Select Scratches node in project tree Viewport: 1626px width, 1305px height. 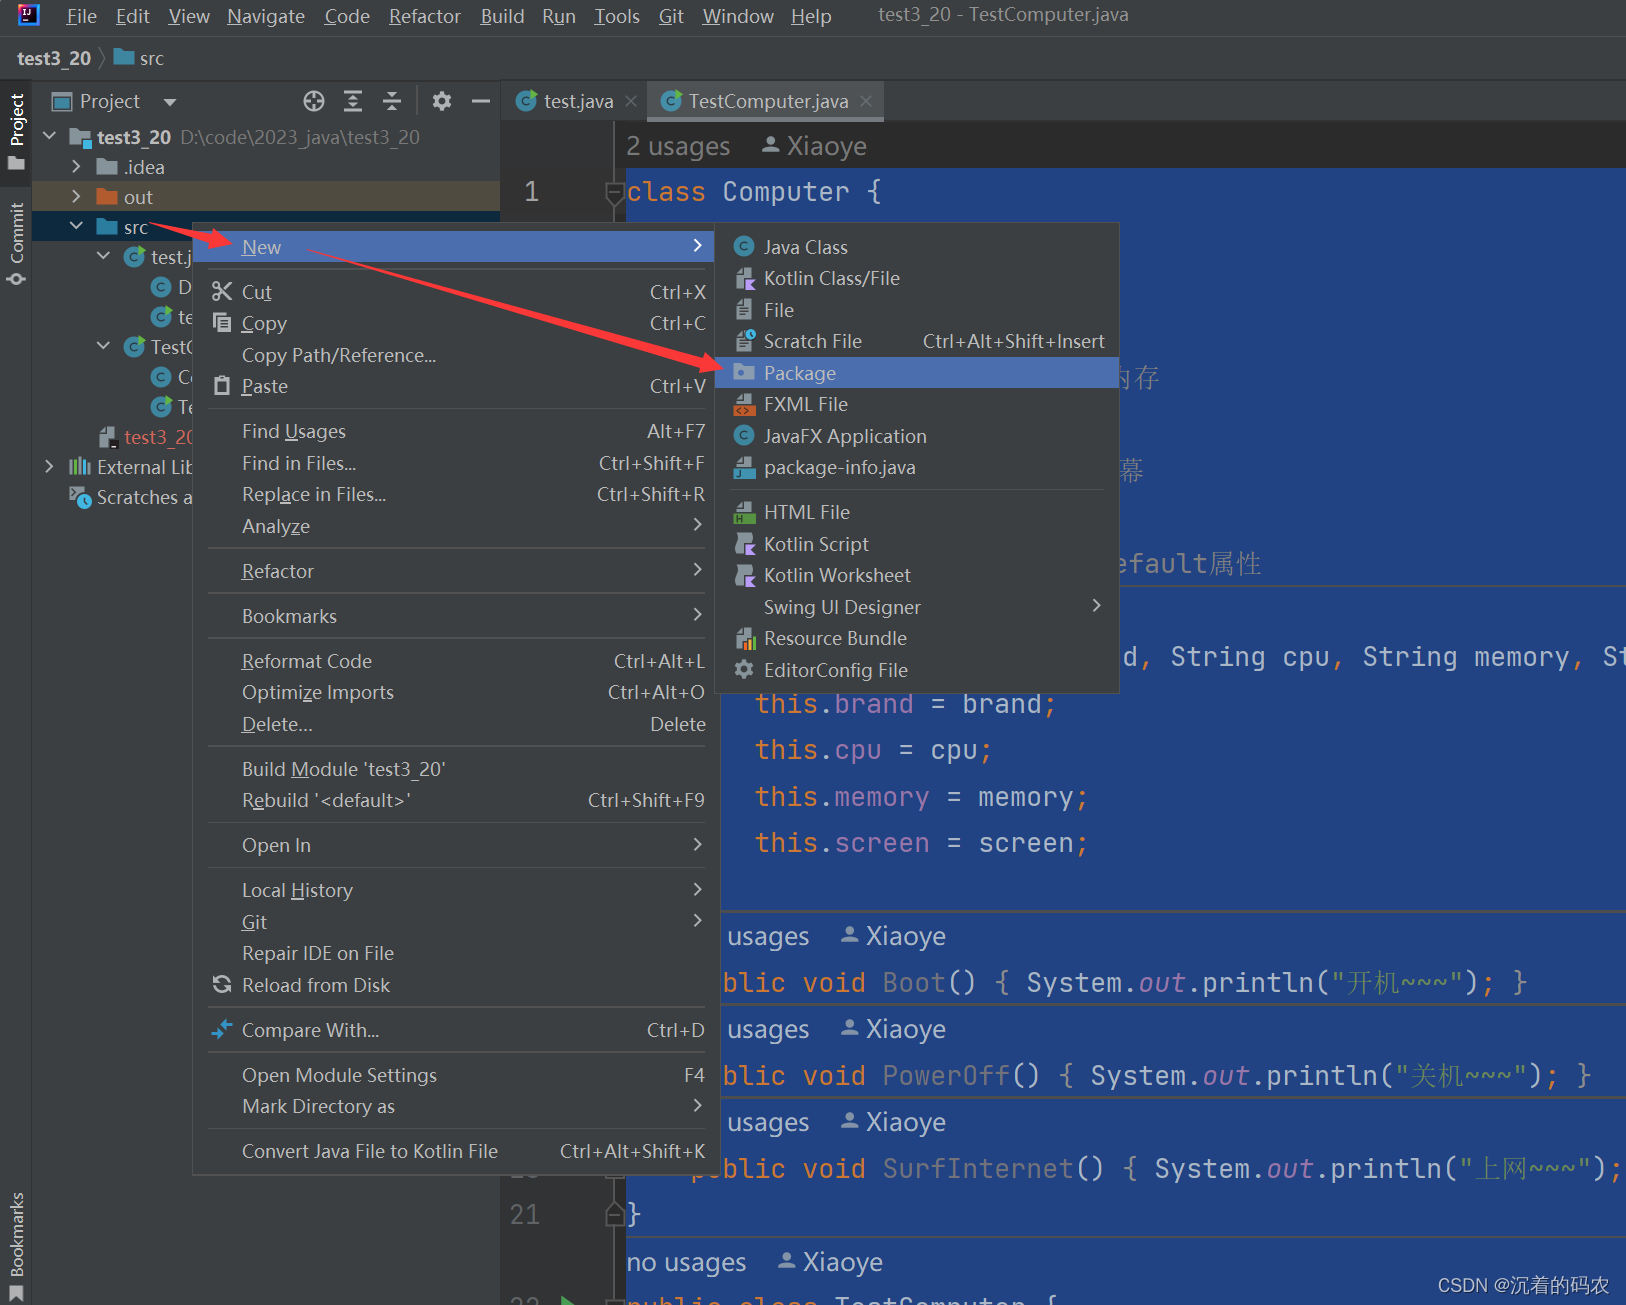click(x=130, y=497)
